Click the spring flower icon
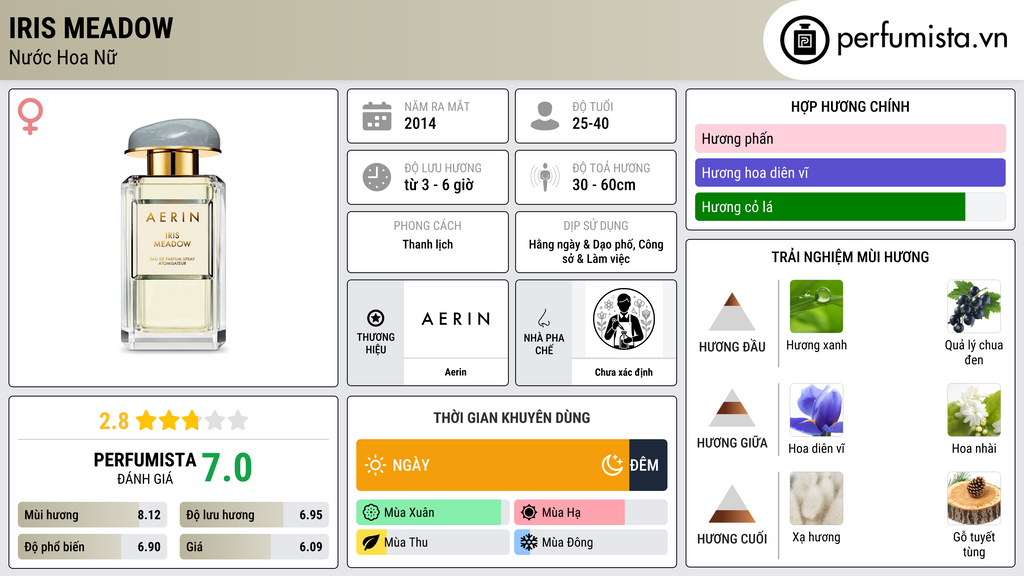Screen dimensions: 1024x576 point(371,513)
